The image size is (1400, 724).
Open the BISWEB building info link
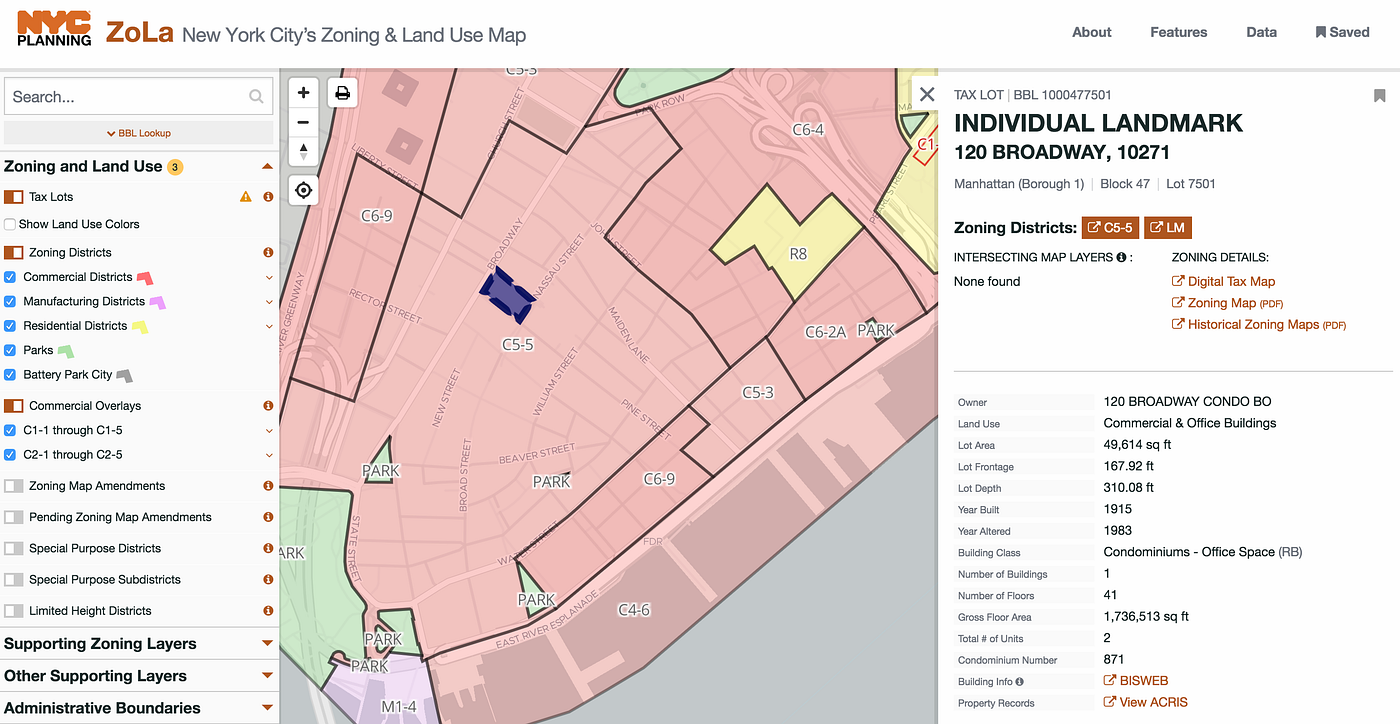point(1136,681)
